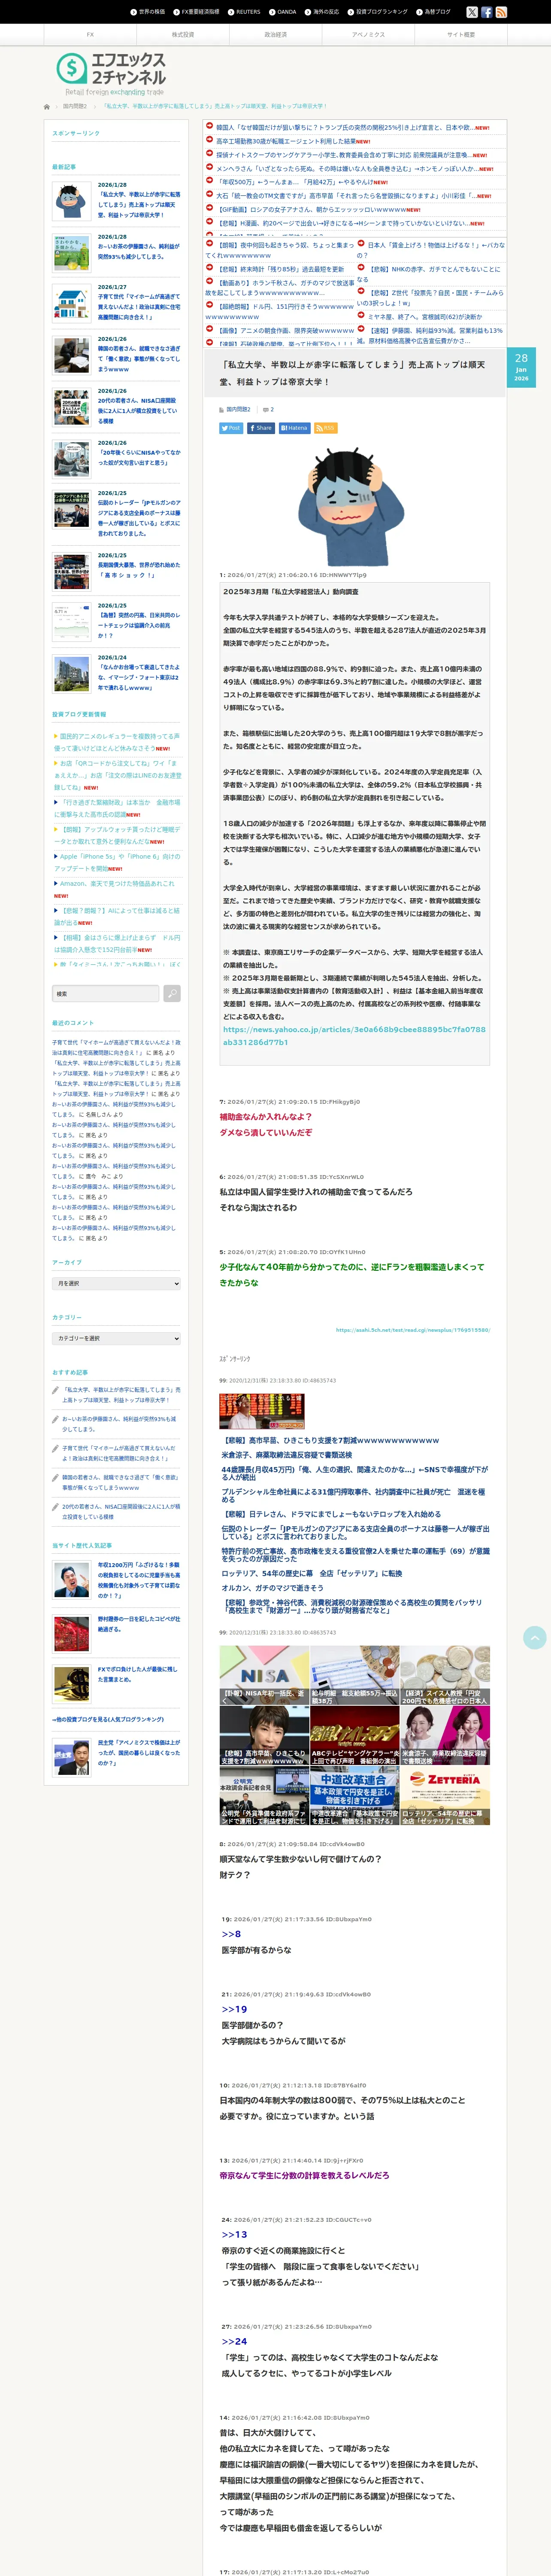Open the Facebook icon in header

pos(487,12)
